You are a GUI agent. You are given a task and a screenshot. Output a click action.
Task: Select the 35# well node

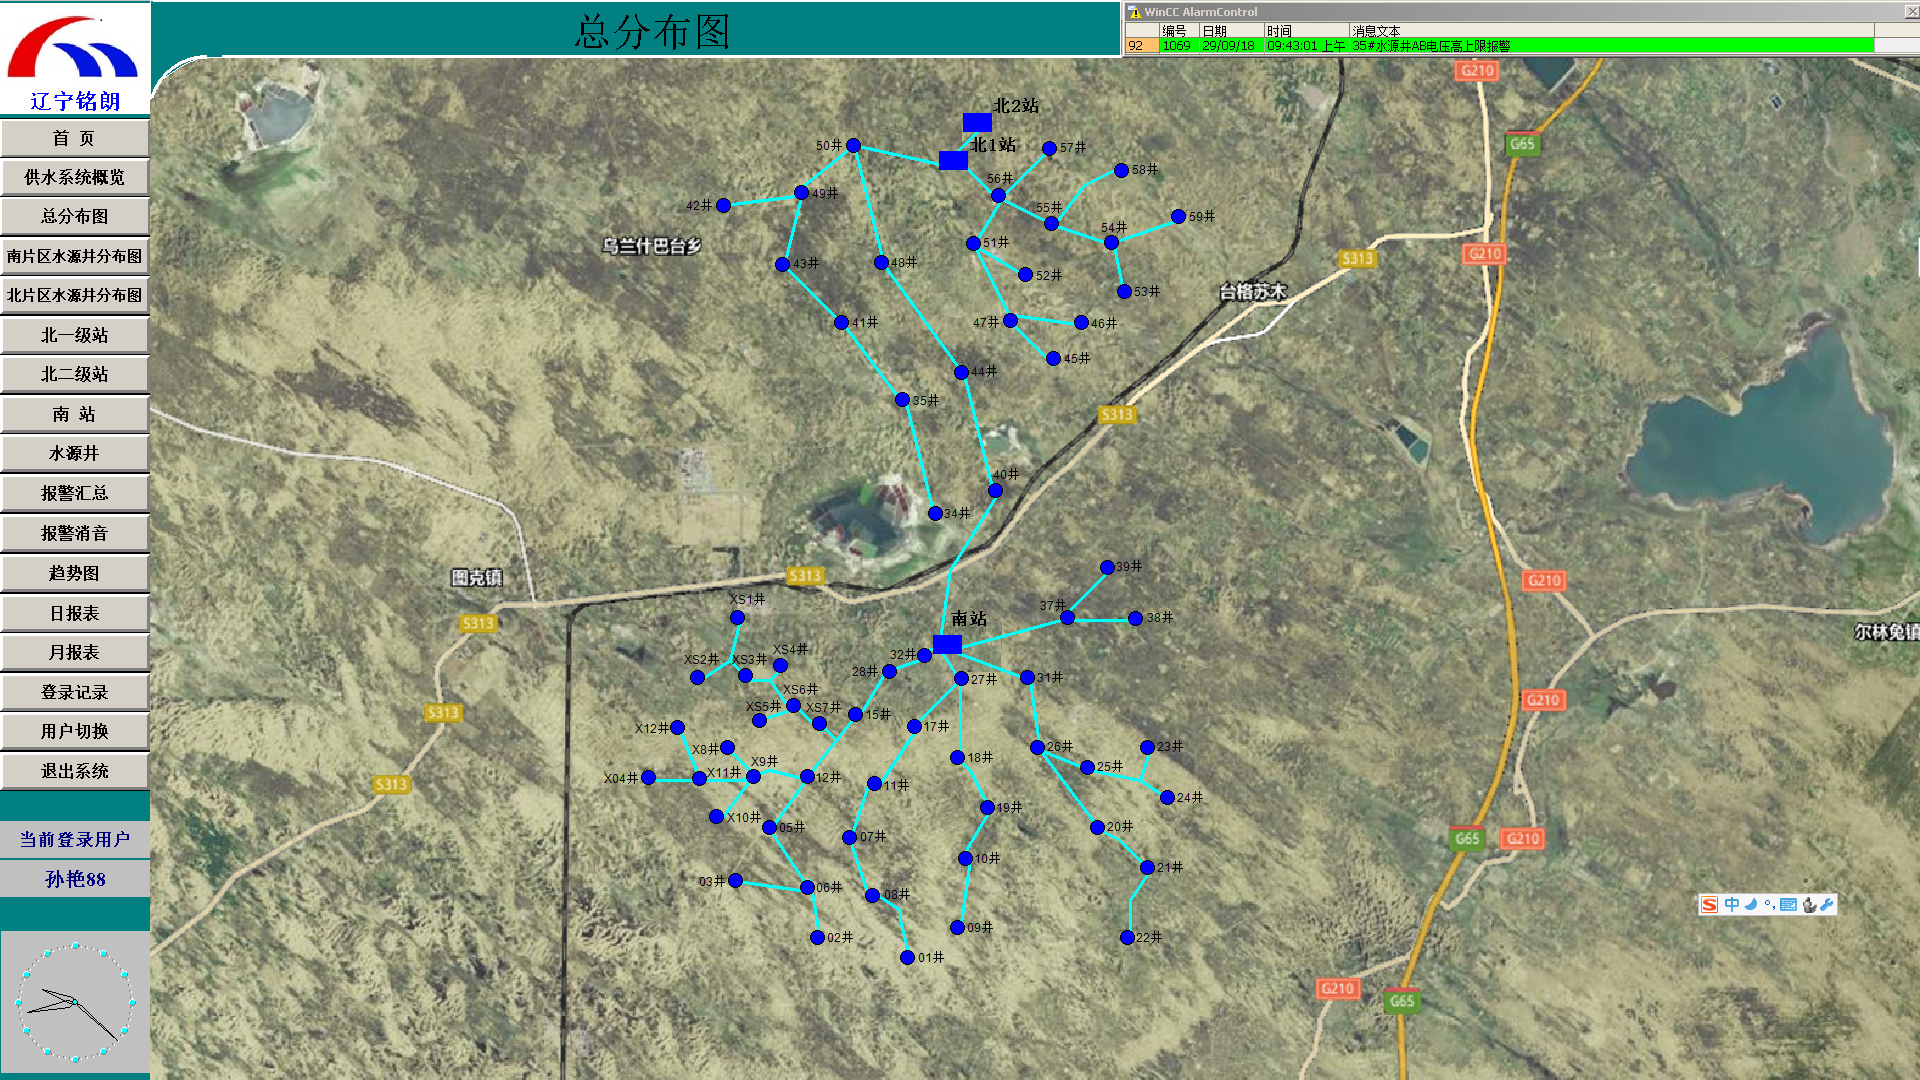(902, 400)
